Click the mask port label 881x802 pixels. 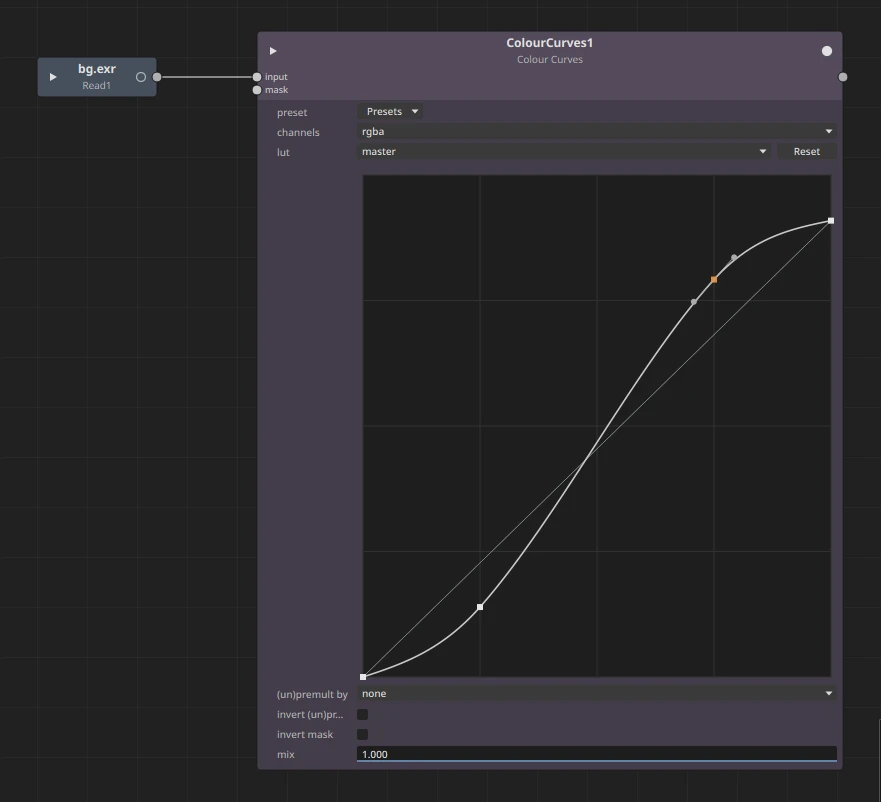pos(276,90)
